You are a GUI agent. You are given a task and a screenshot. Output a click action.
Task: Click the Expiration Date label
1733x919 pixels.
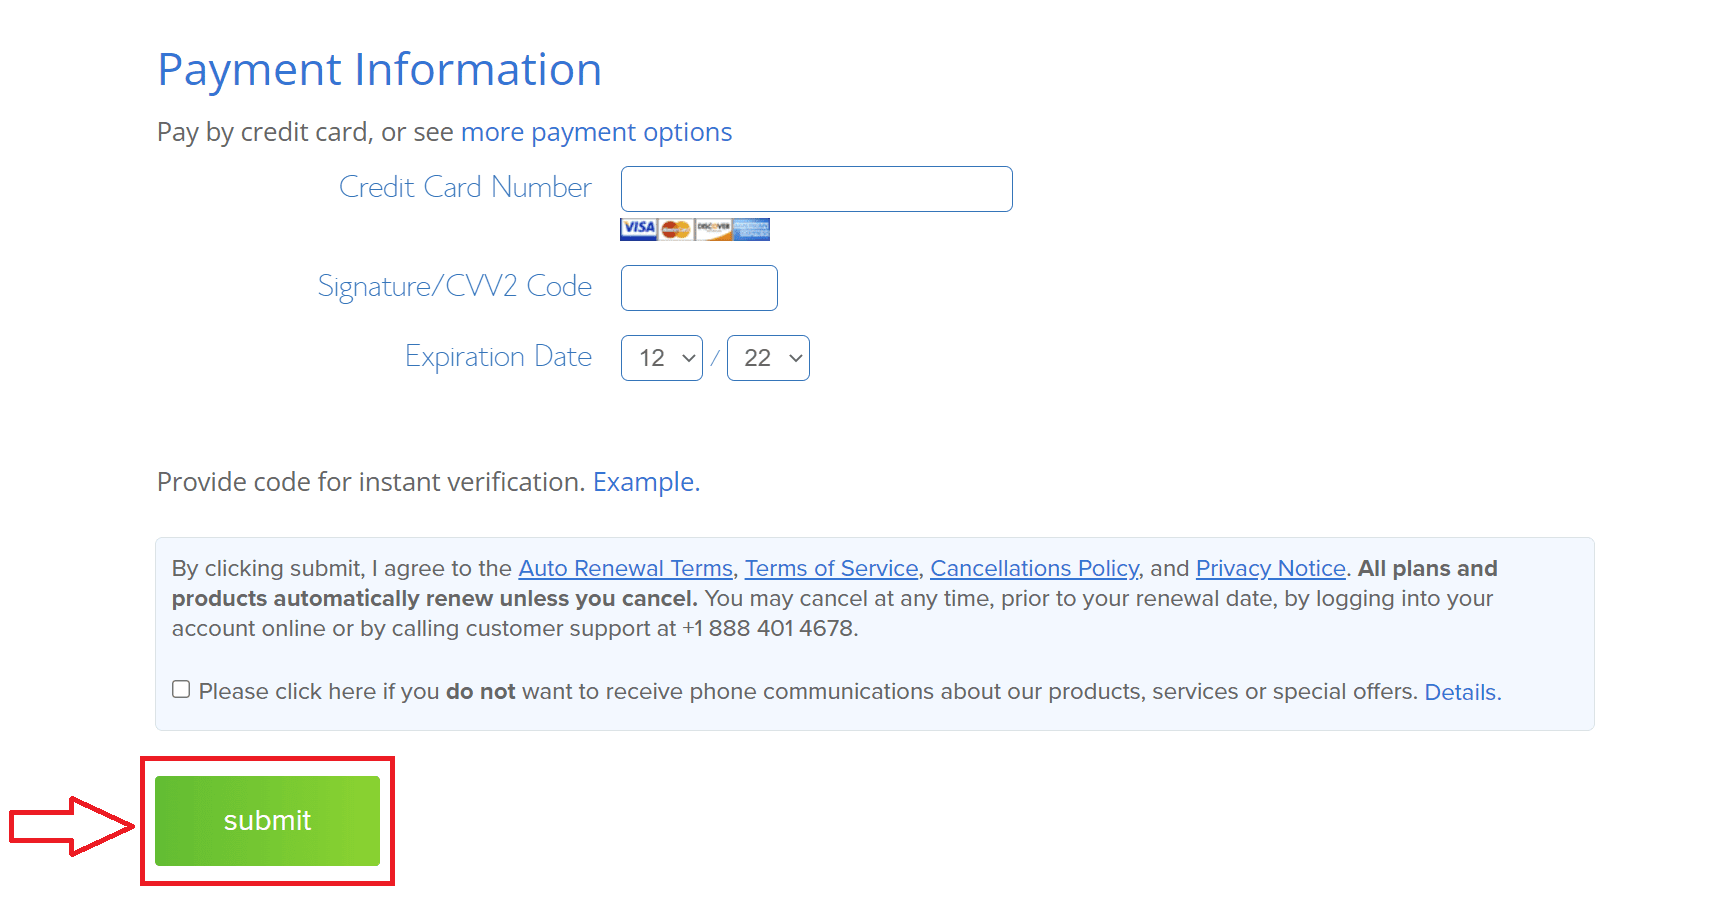[x=498, y=357]
